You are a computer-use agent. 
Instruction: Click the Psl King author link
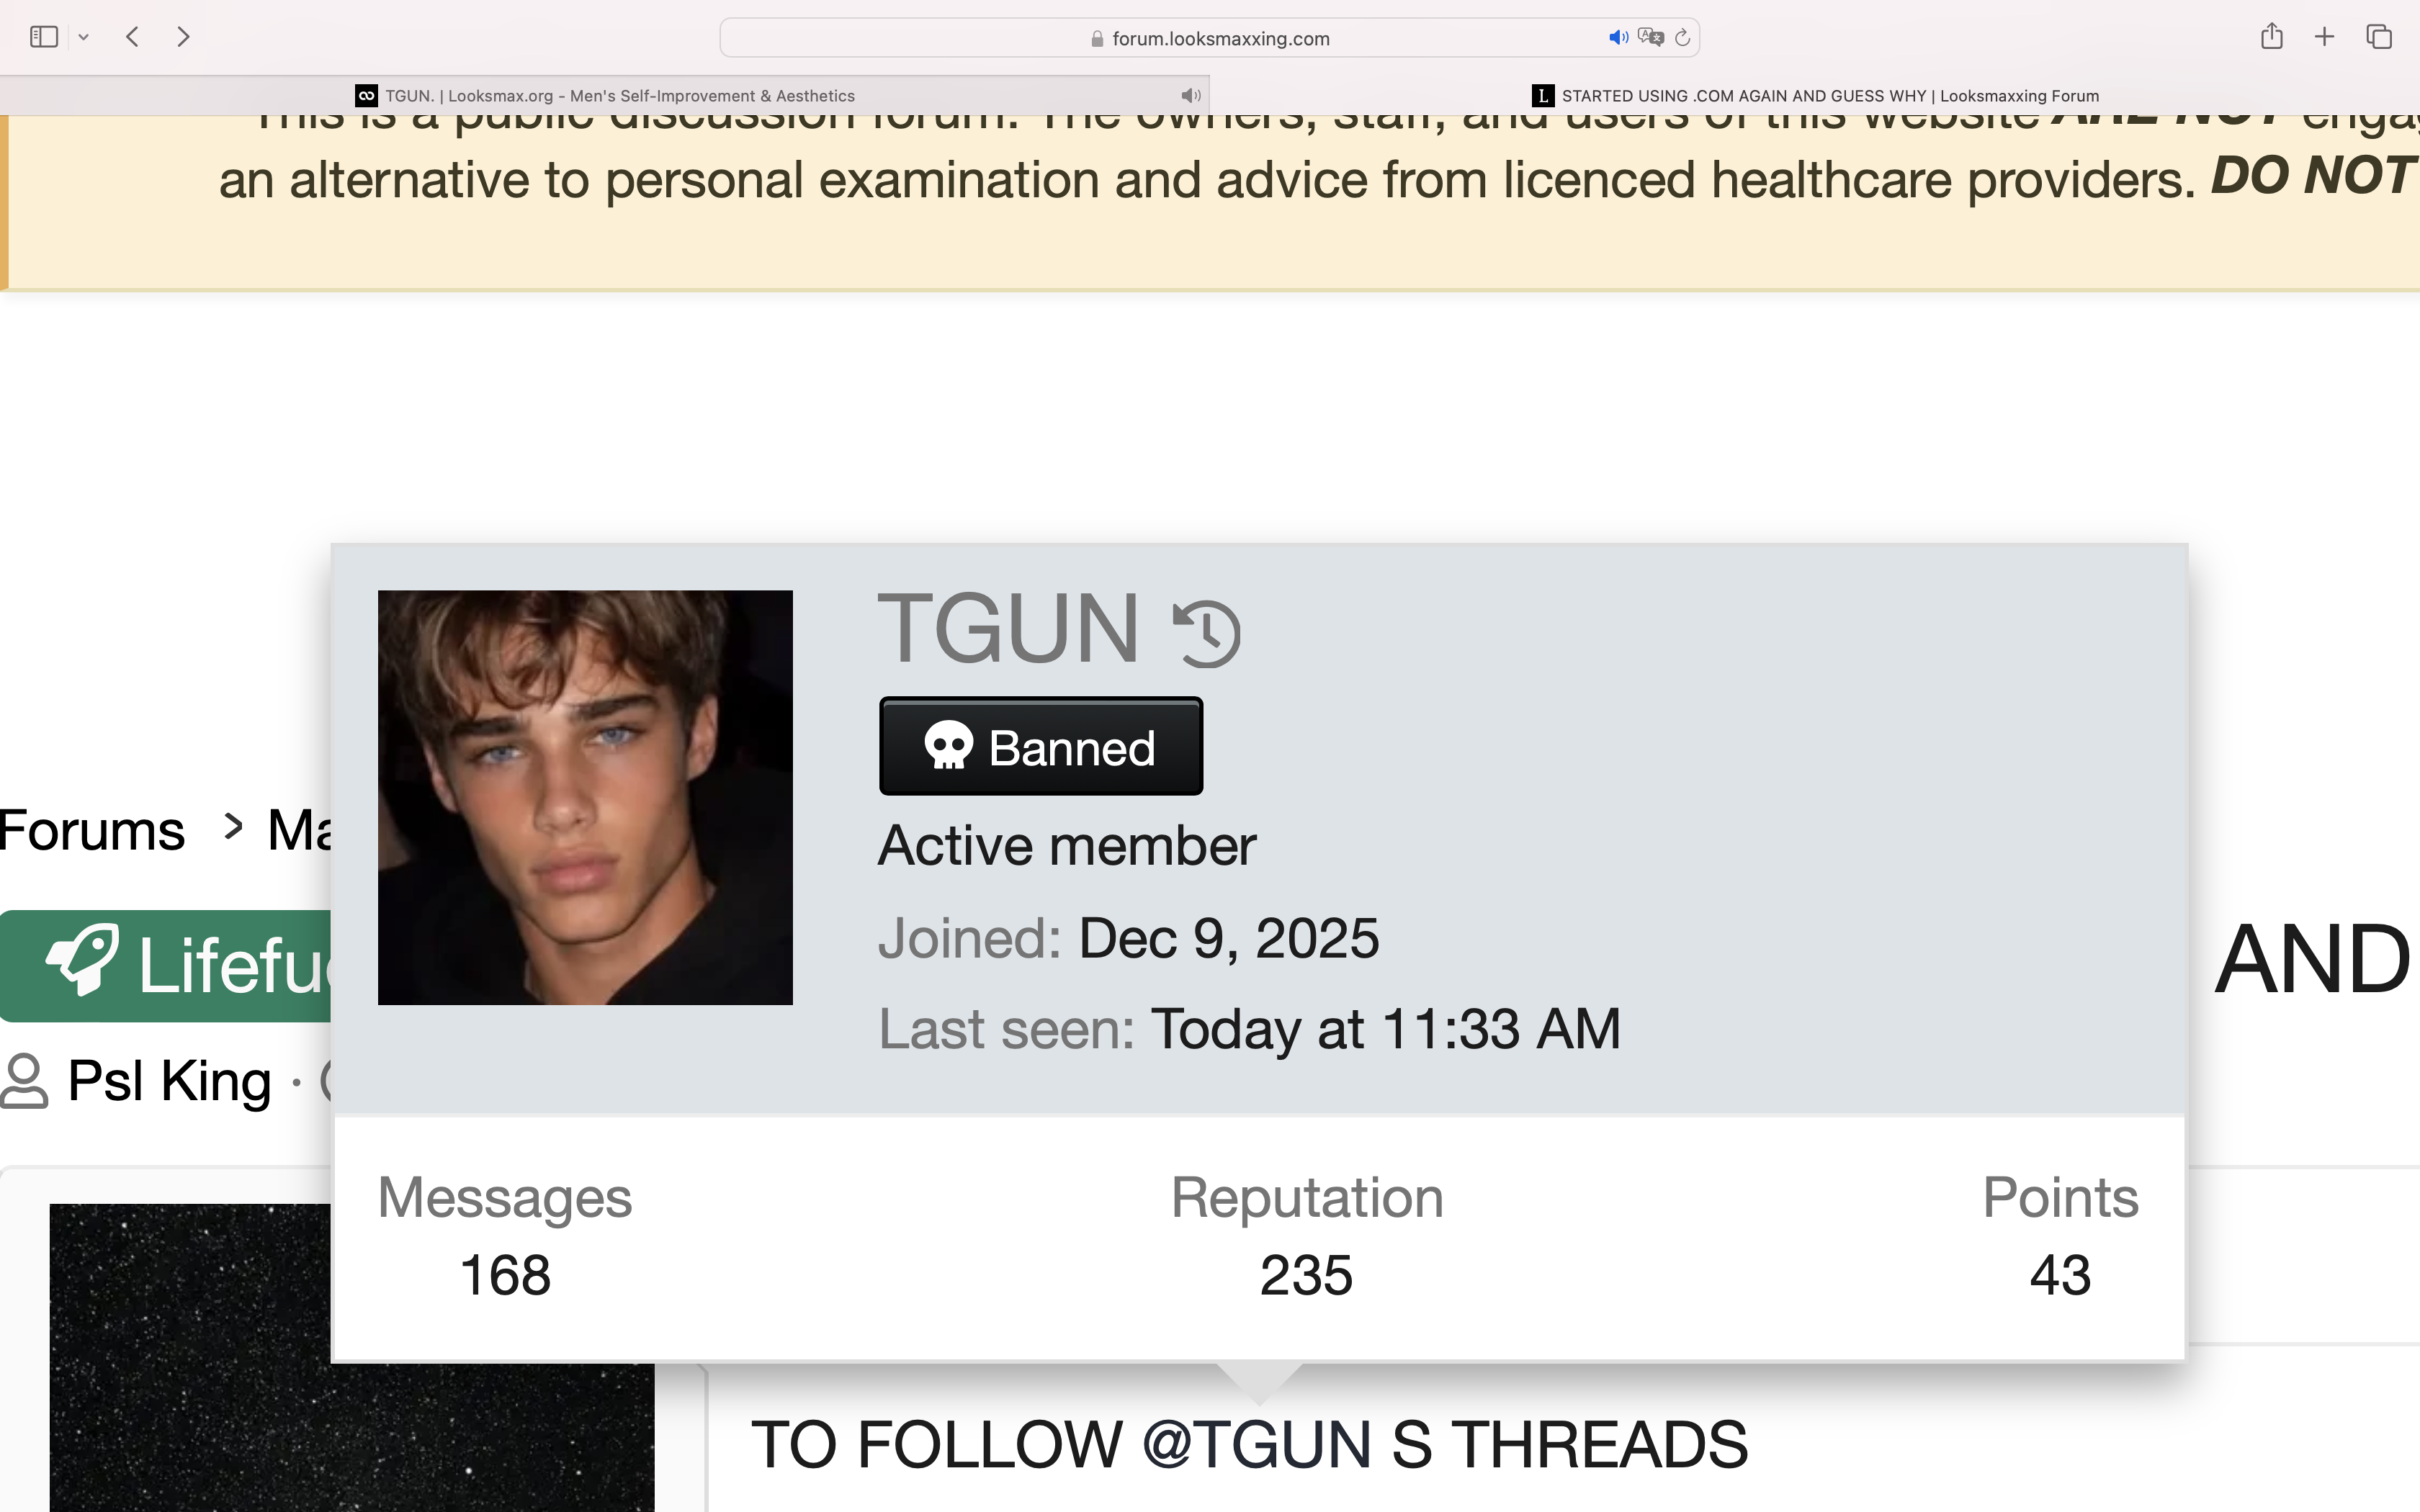tap(169, 1081)
